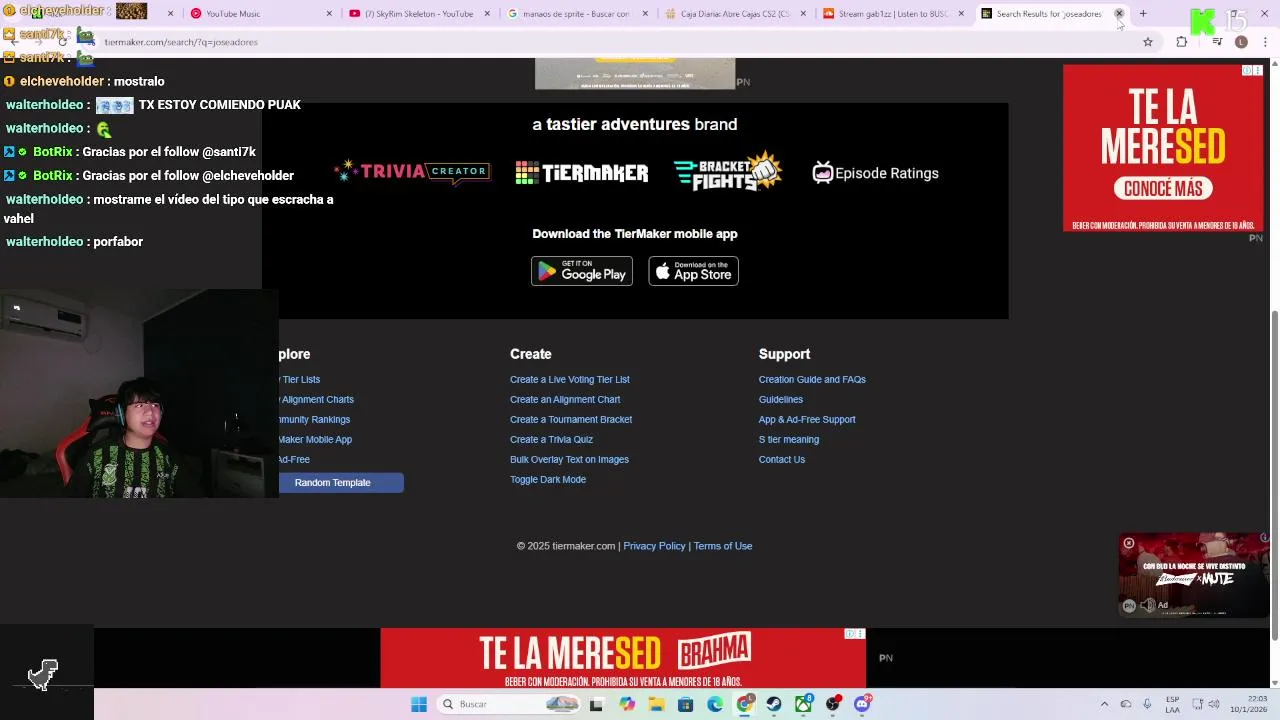The height and width of the screenshot is (720, 1280).
Task: Open the ESP LAA language indicator
Action: tap(1173, 704)
